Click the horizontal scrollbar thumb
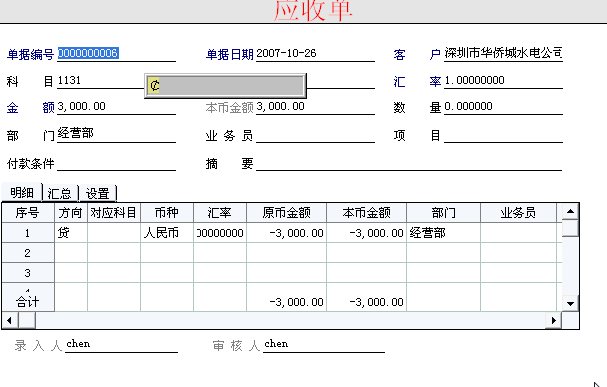The image size is (607, 387). coord(27,320)
